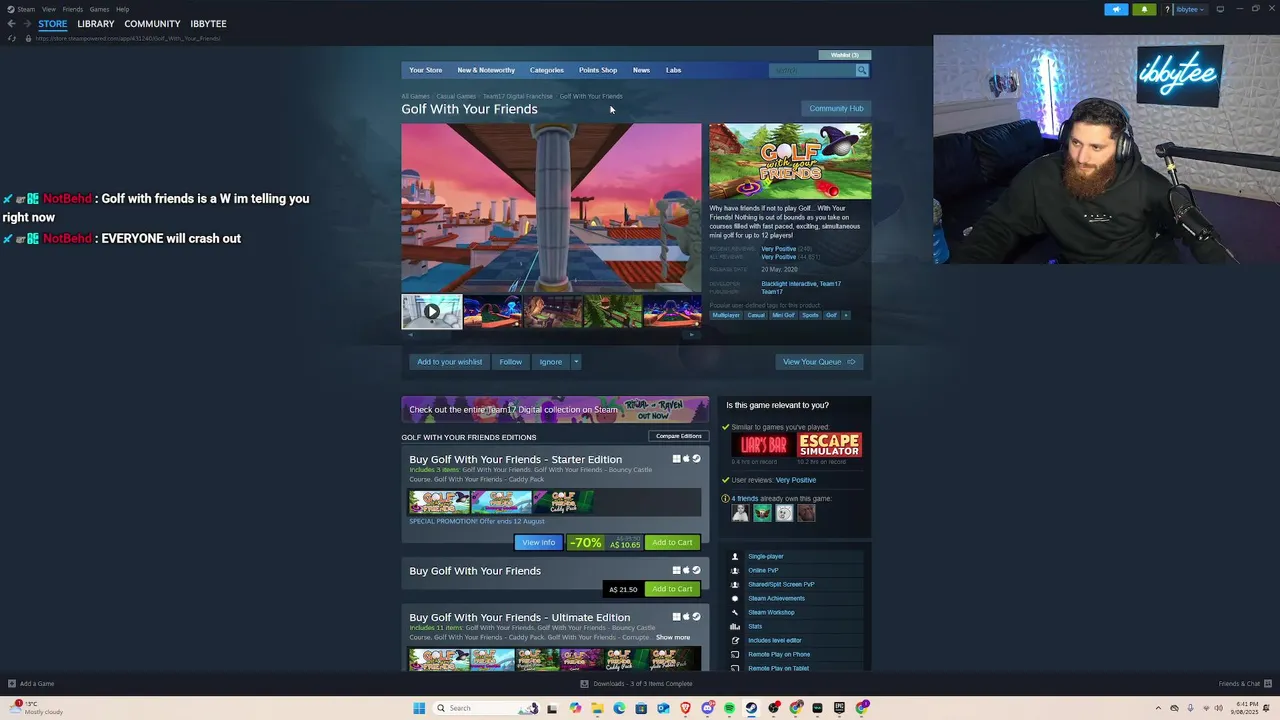Open Outlook from the taskbar

pos(663,708)
